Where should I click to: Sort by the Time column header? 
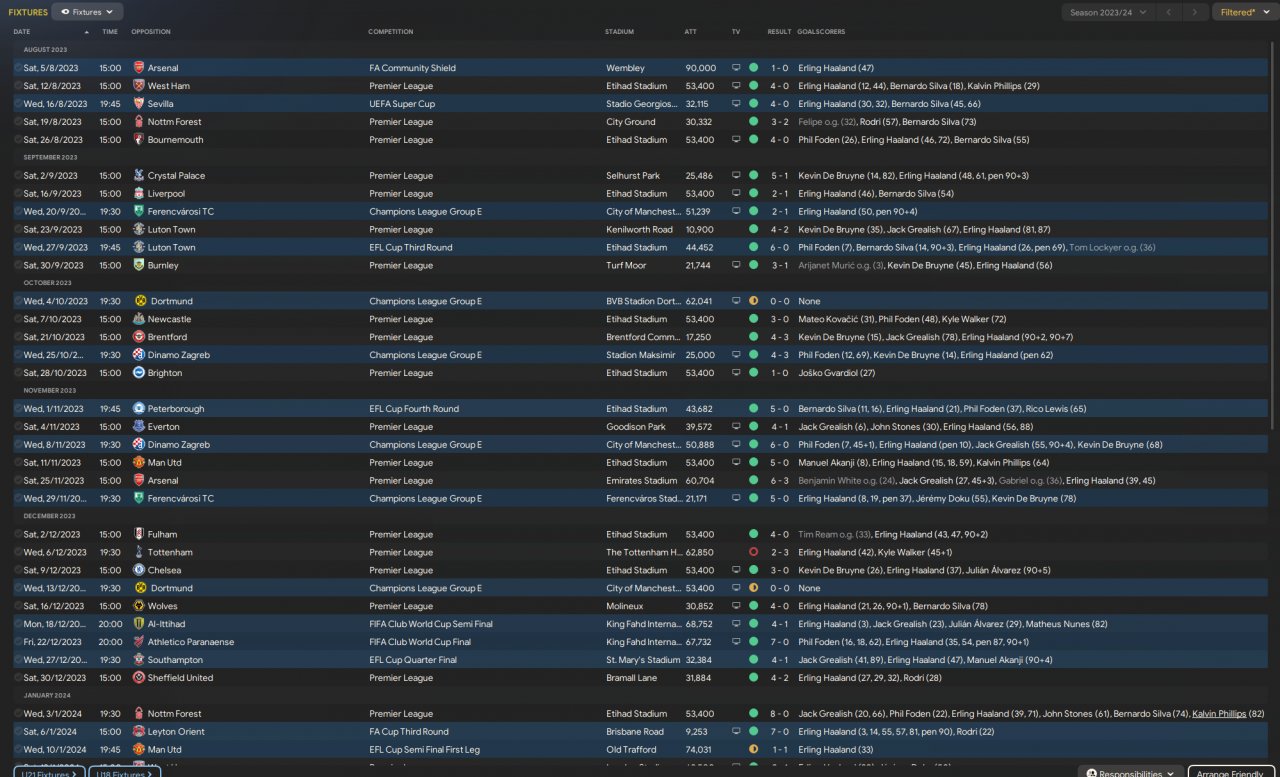click(x=110, y=31)
